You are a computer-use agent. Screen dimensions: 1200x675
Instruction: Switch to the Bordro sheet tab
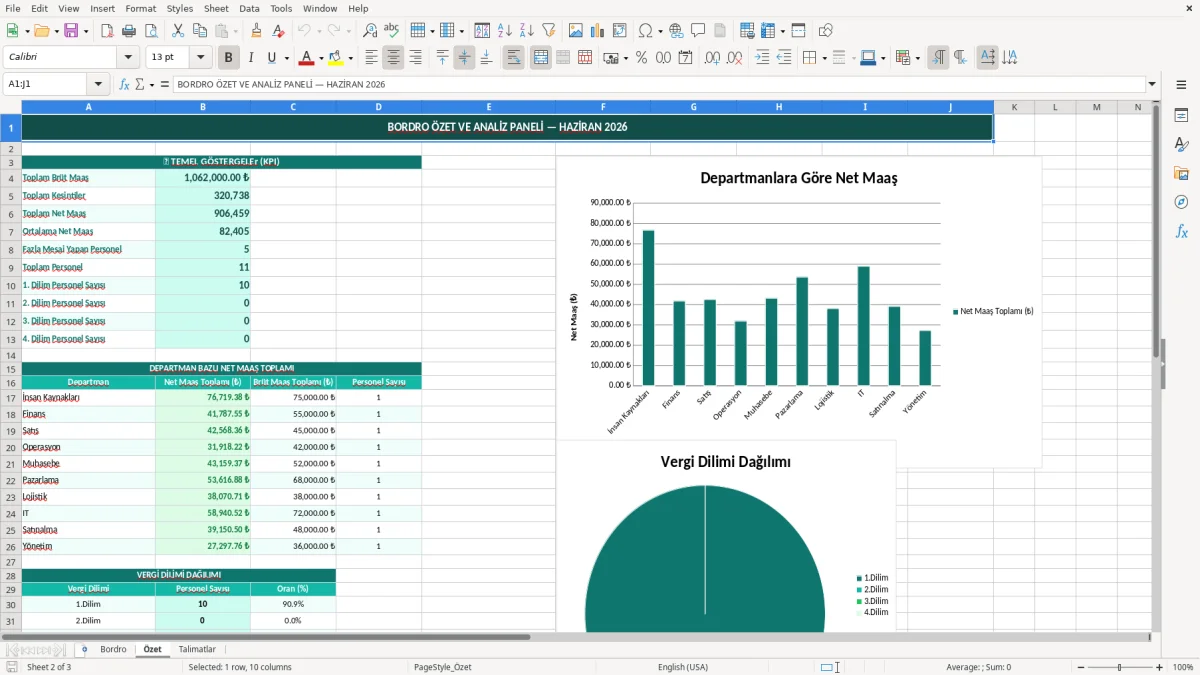click(113, 649)
